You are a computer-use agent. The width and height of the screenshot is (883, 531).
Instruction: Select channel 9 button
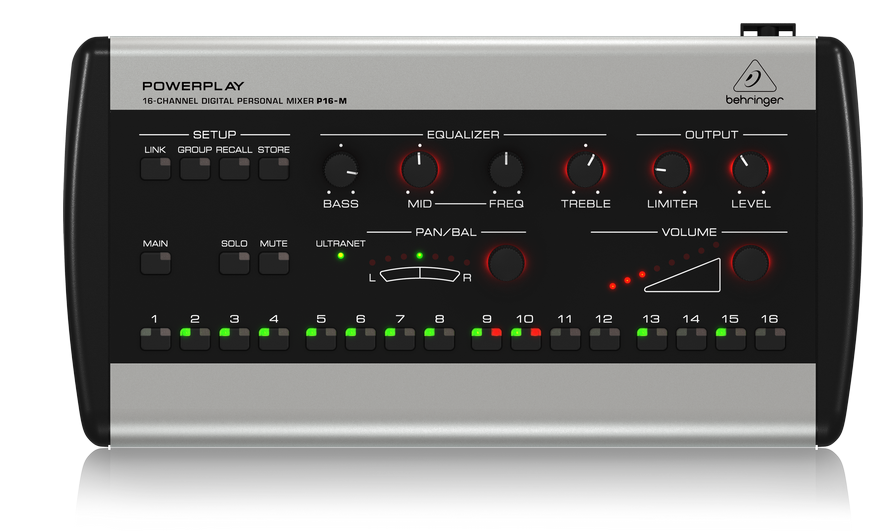pos(487,340)
